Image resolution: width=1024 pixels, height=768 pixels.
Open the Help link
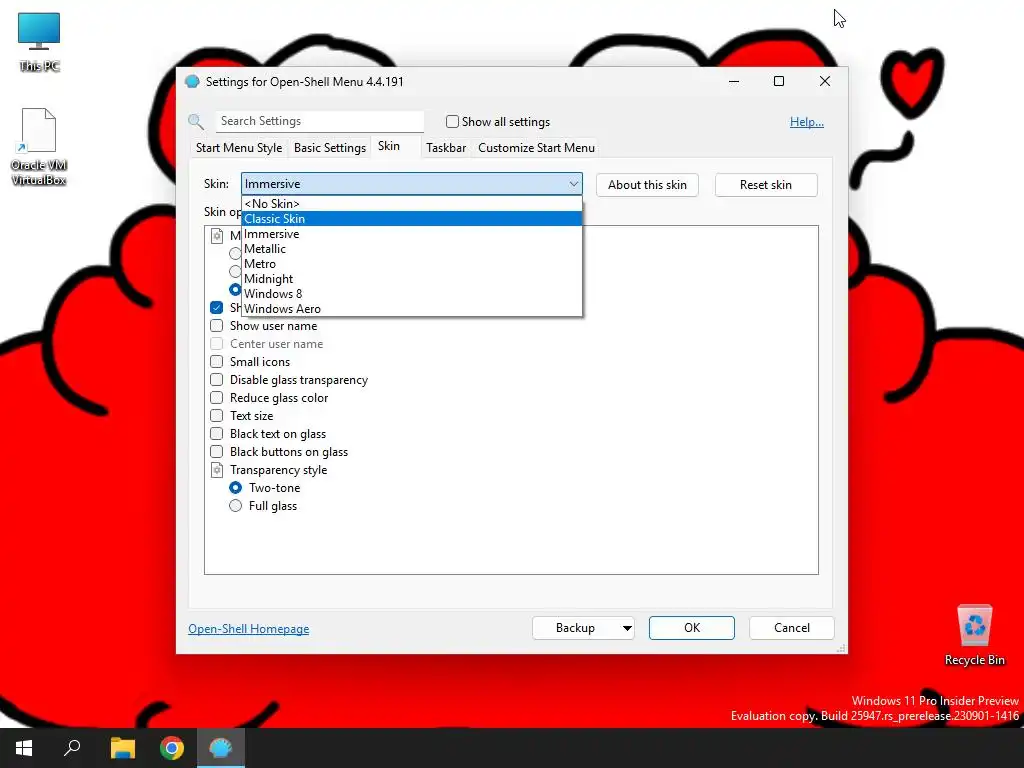coord(807,121)
